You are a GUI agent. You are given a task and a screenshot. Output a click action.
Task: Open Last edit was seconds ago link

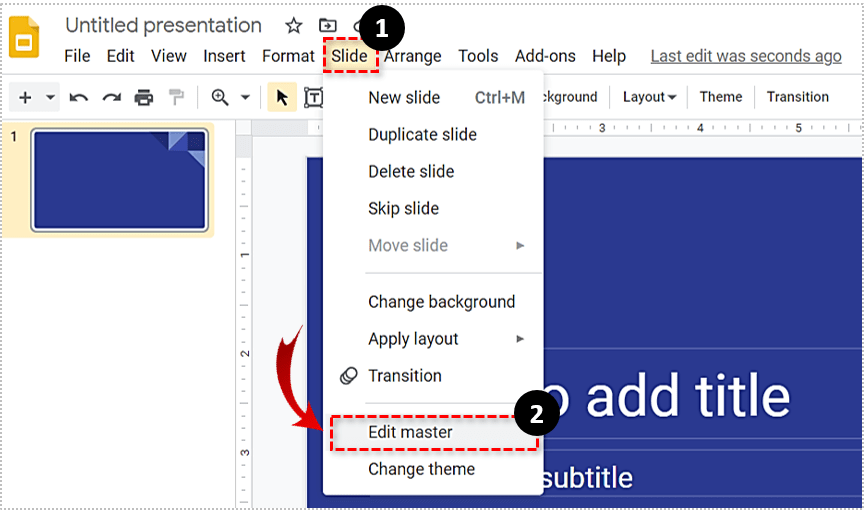click(x=745, y=56)
